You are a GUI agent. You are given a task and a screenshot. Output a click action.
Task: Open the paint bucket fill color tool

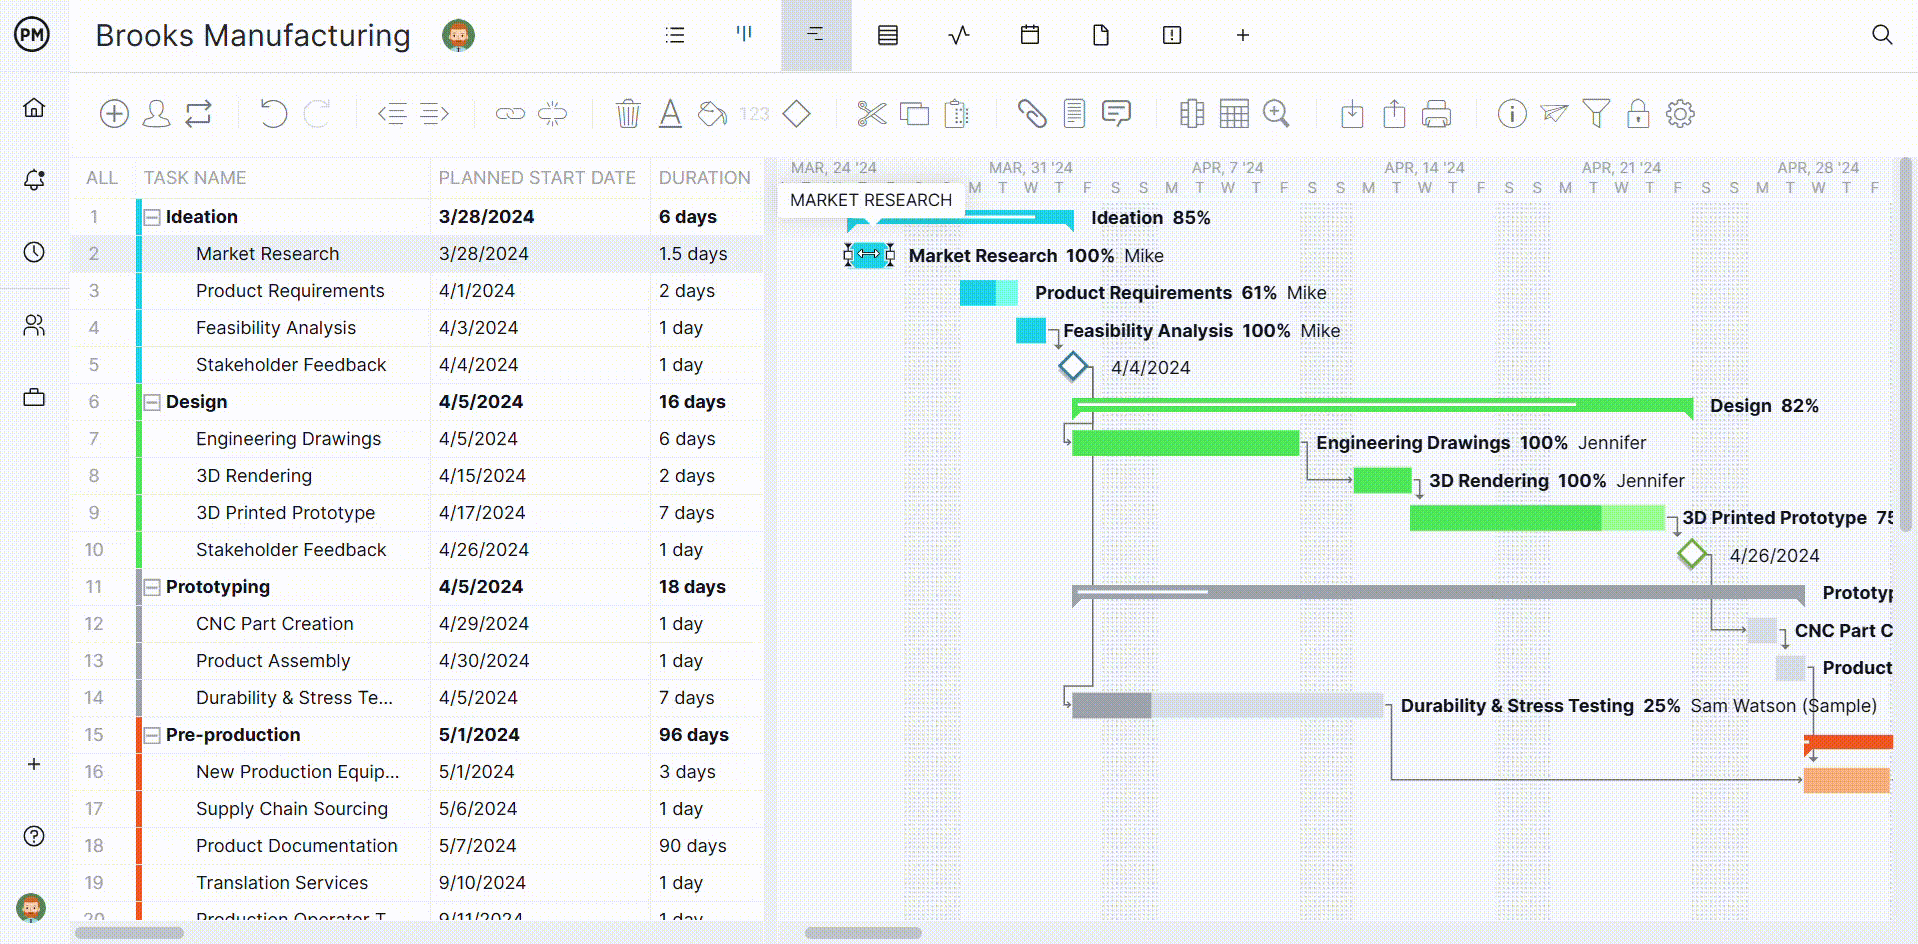pos(712,114)
